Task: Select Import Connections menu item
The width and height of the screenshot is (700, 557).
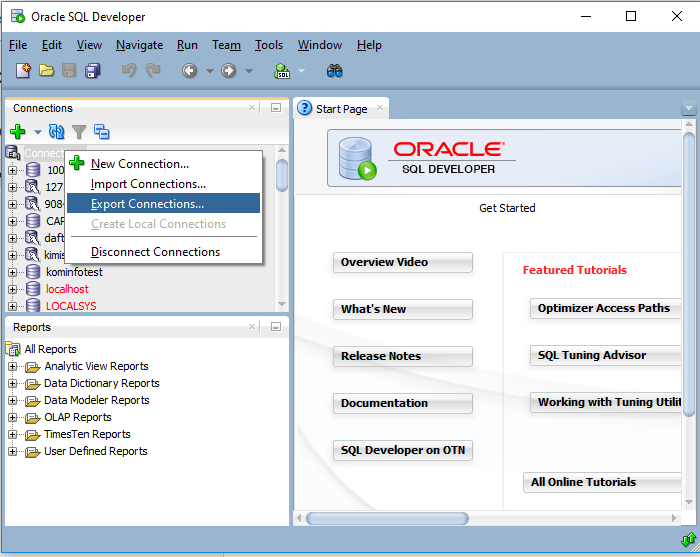Action: click(x=163, y=184)
